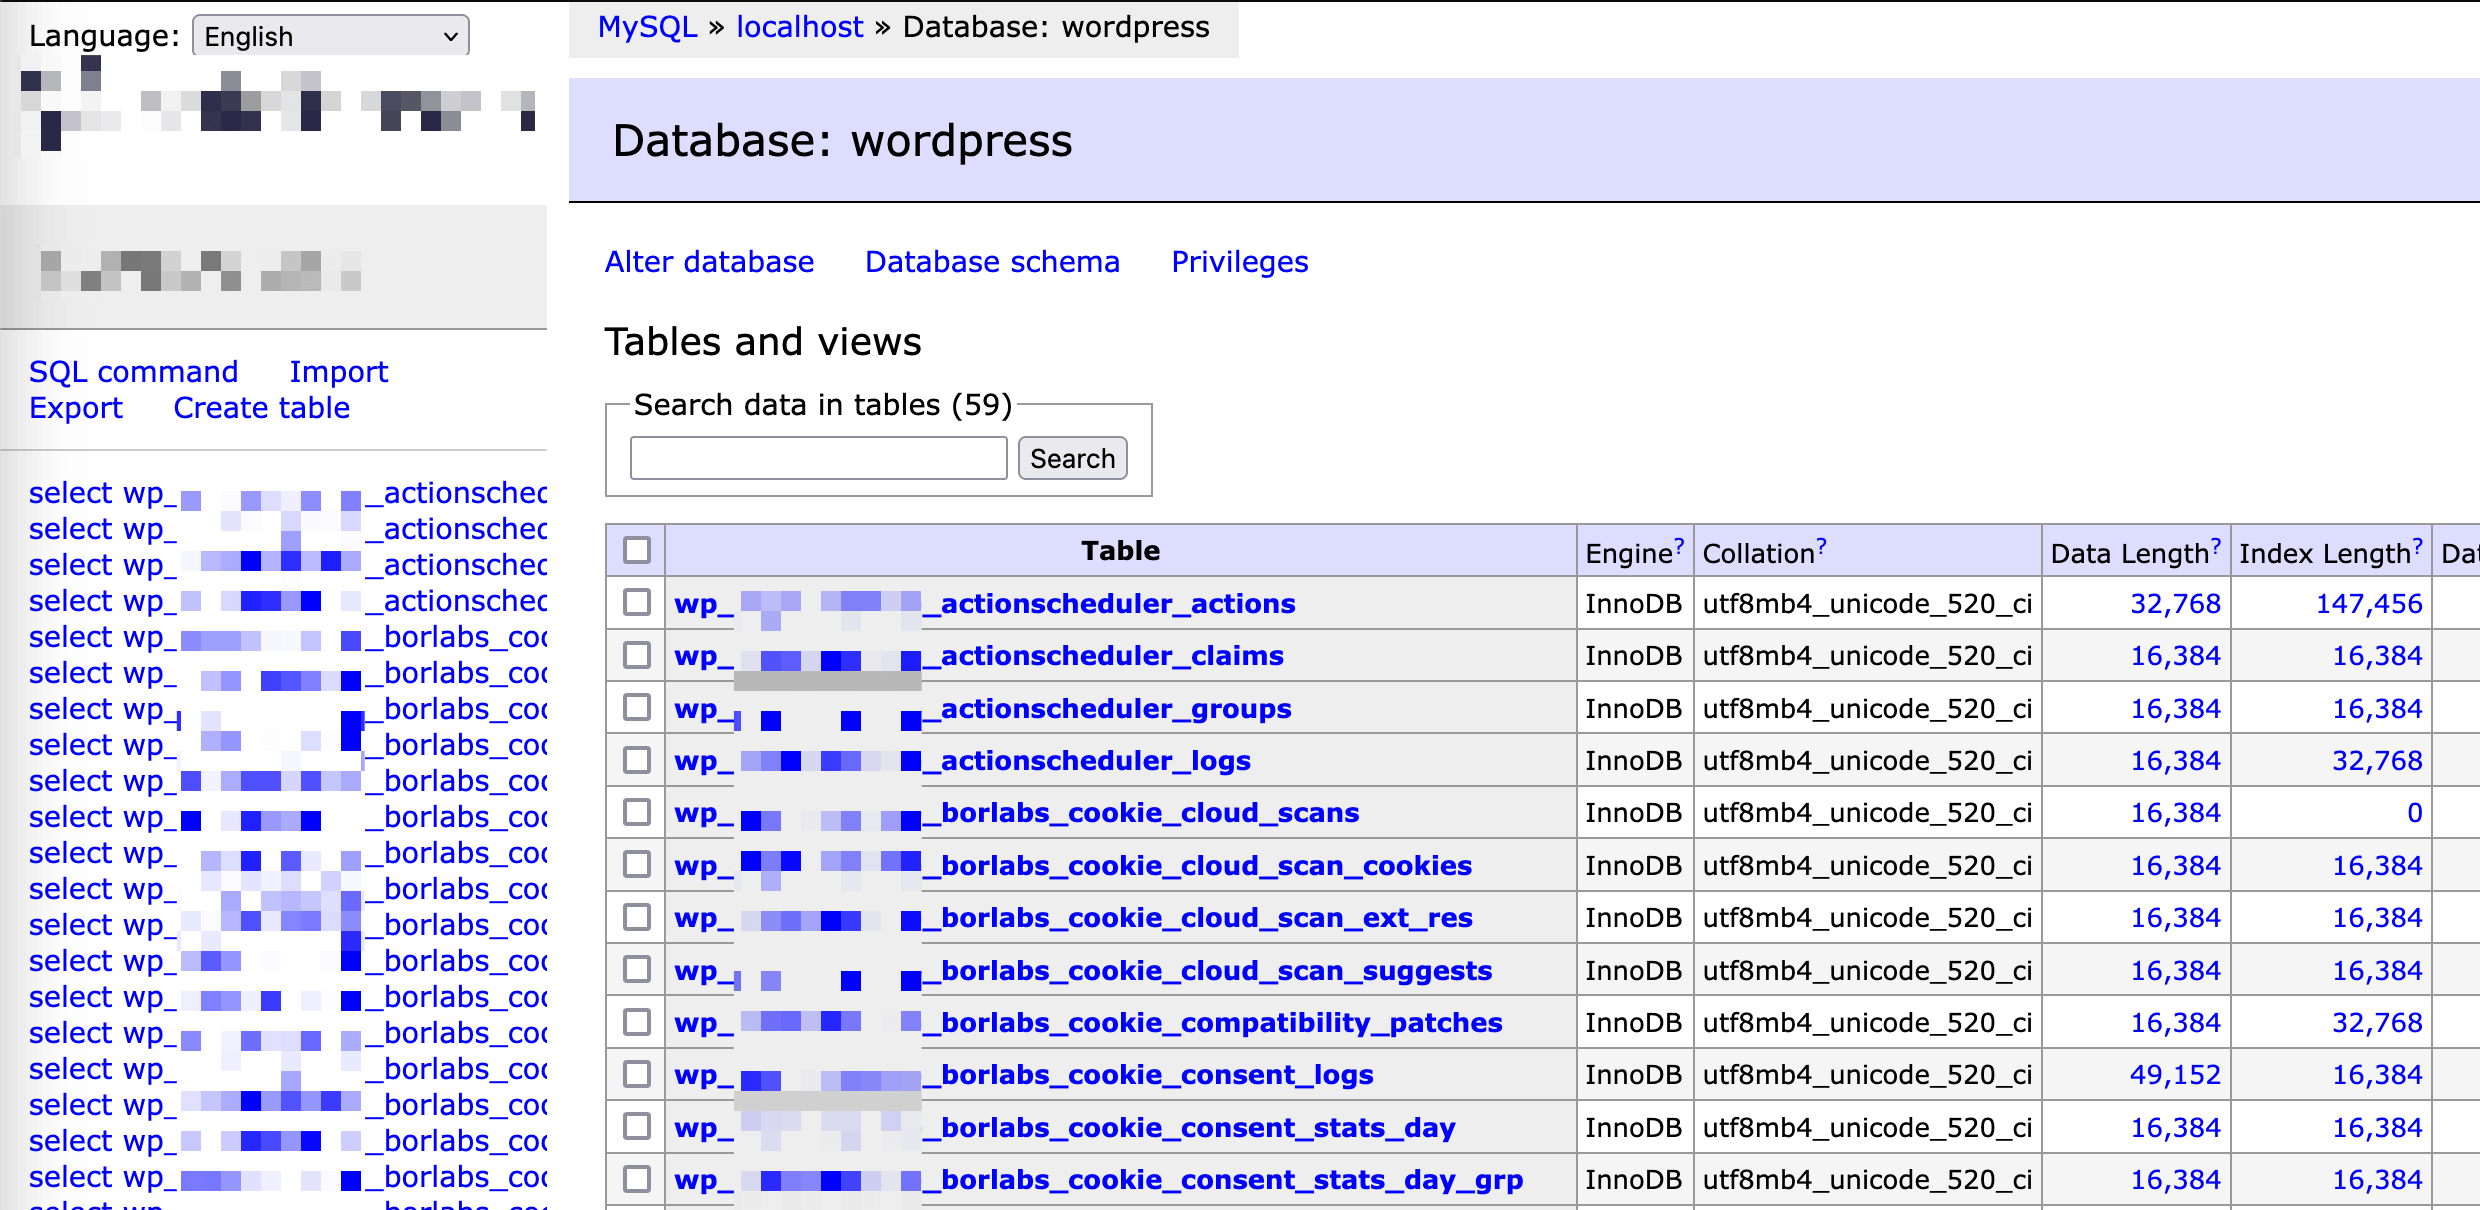Open the Collation column help question mark

1821,545
